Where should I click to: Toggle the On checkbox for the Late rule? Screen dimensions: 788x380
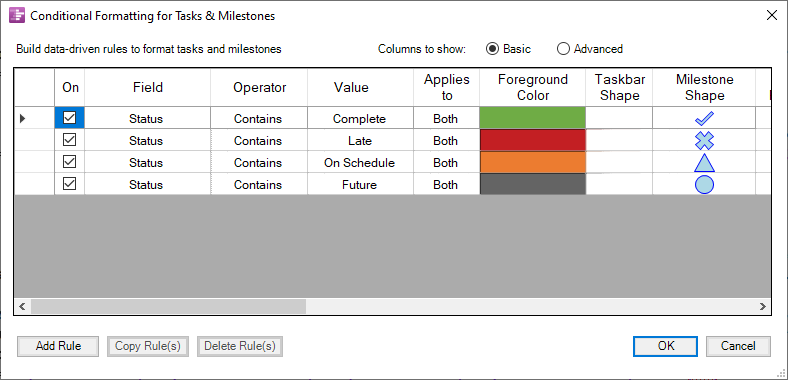69,140
